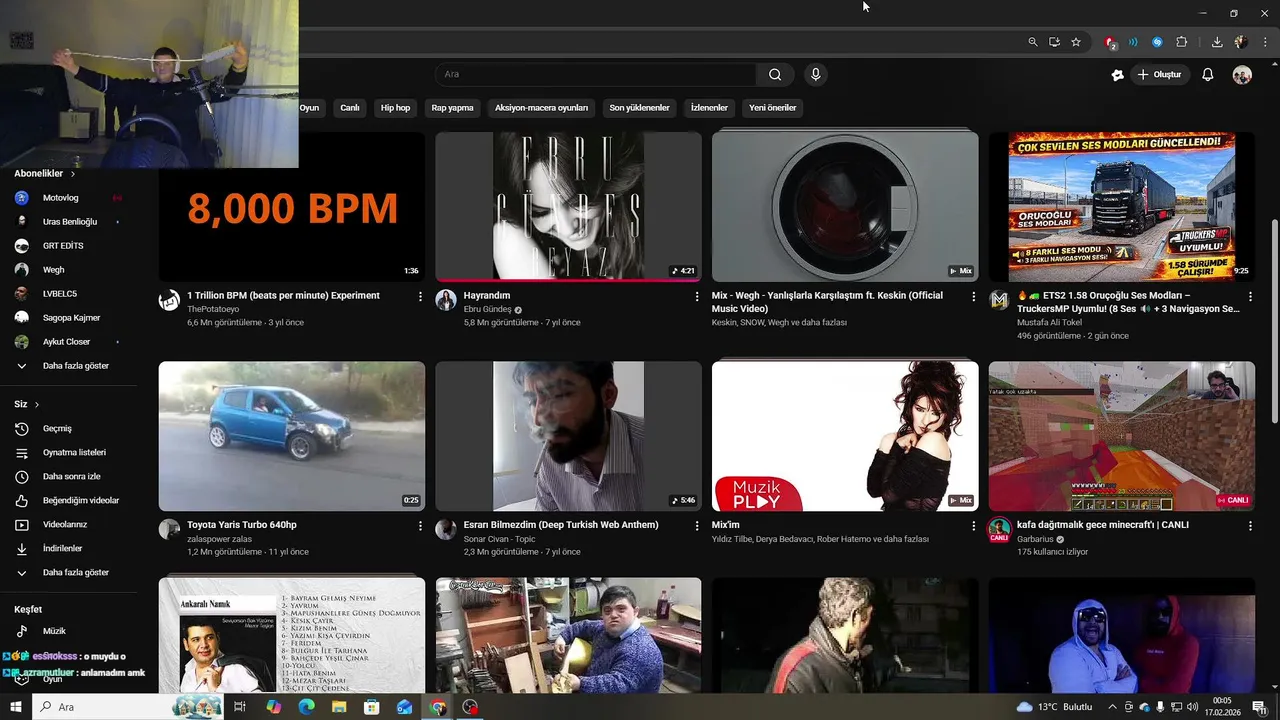Open Uras Benlioğlu subscription channel

pyautogui.click(x=70, y=222)
